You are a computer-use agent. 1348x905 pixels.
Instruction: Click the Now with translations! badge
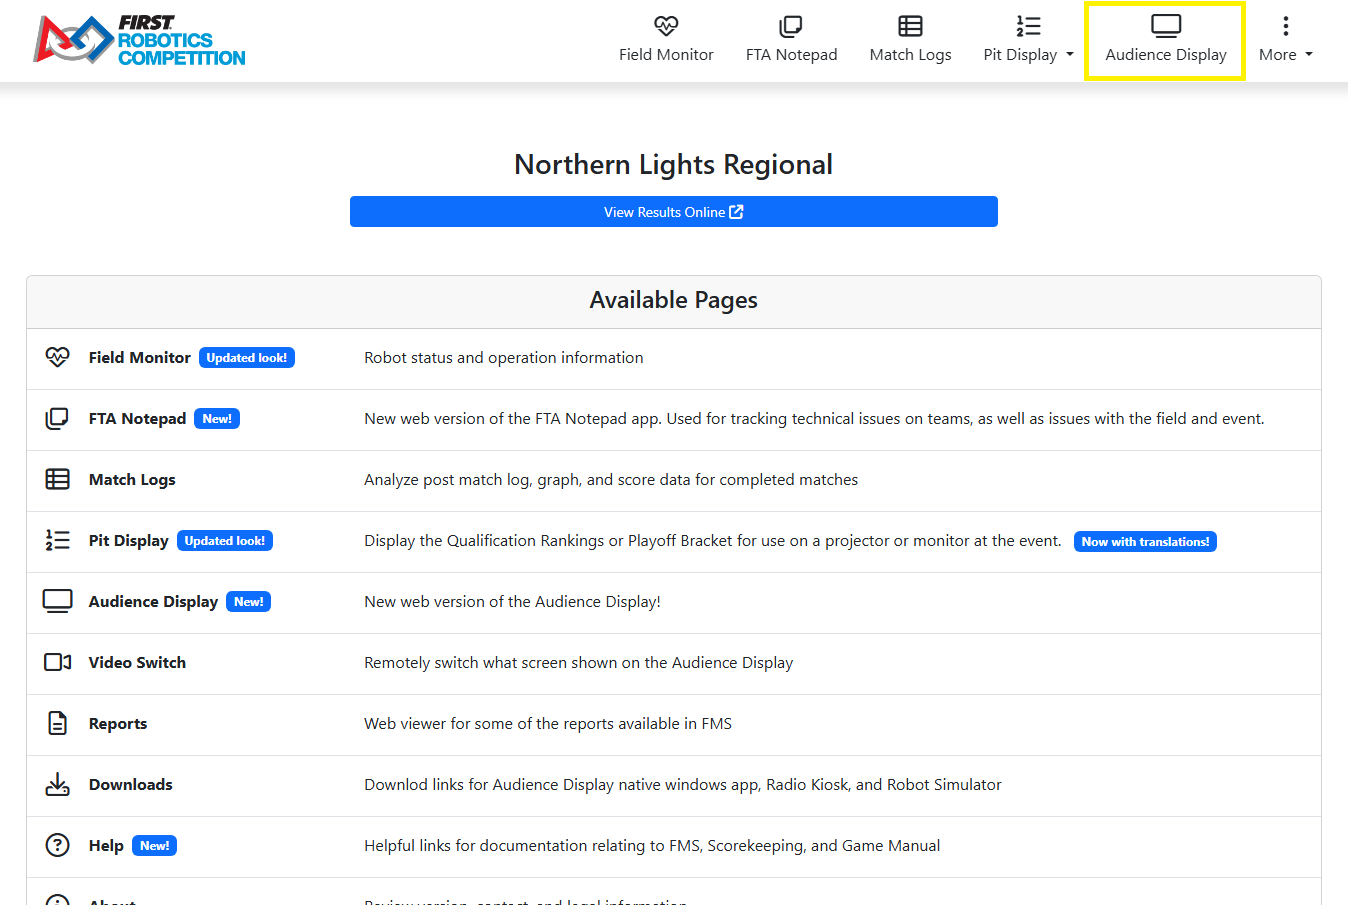coord(1145,541)
